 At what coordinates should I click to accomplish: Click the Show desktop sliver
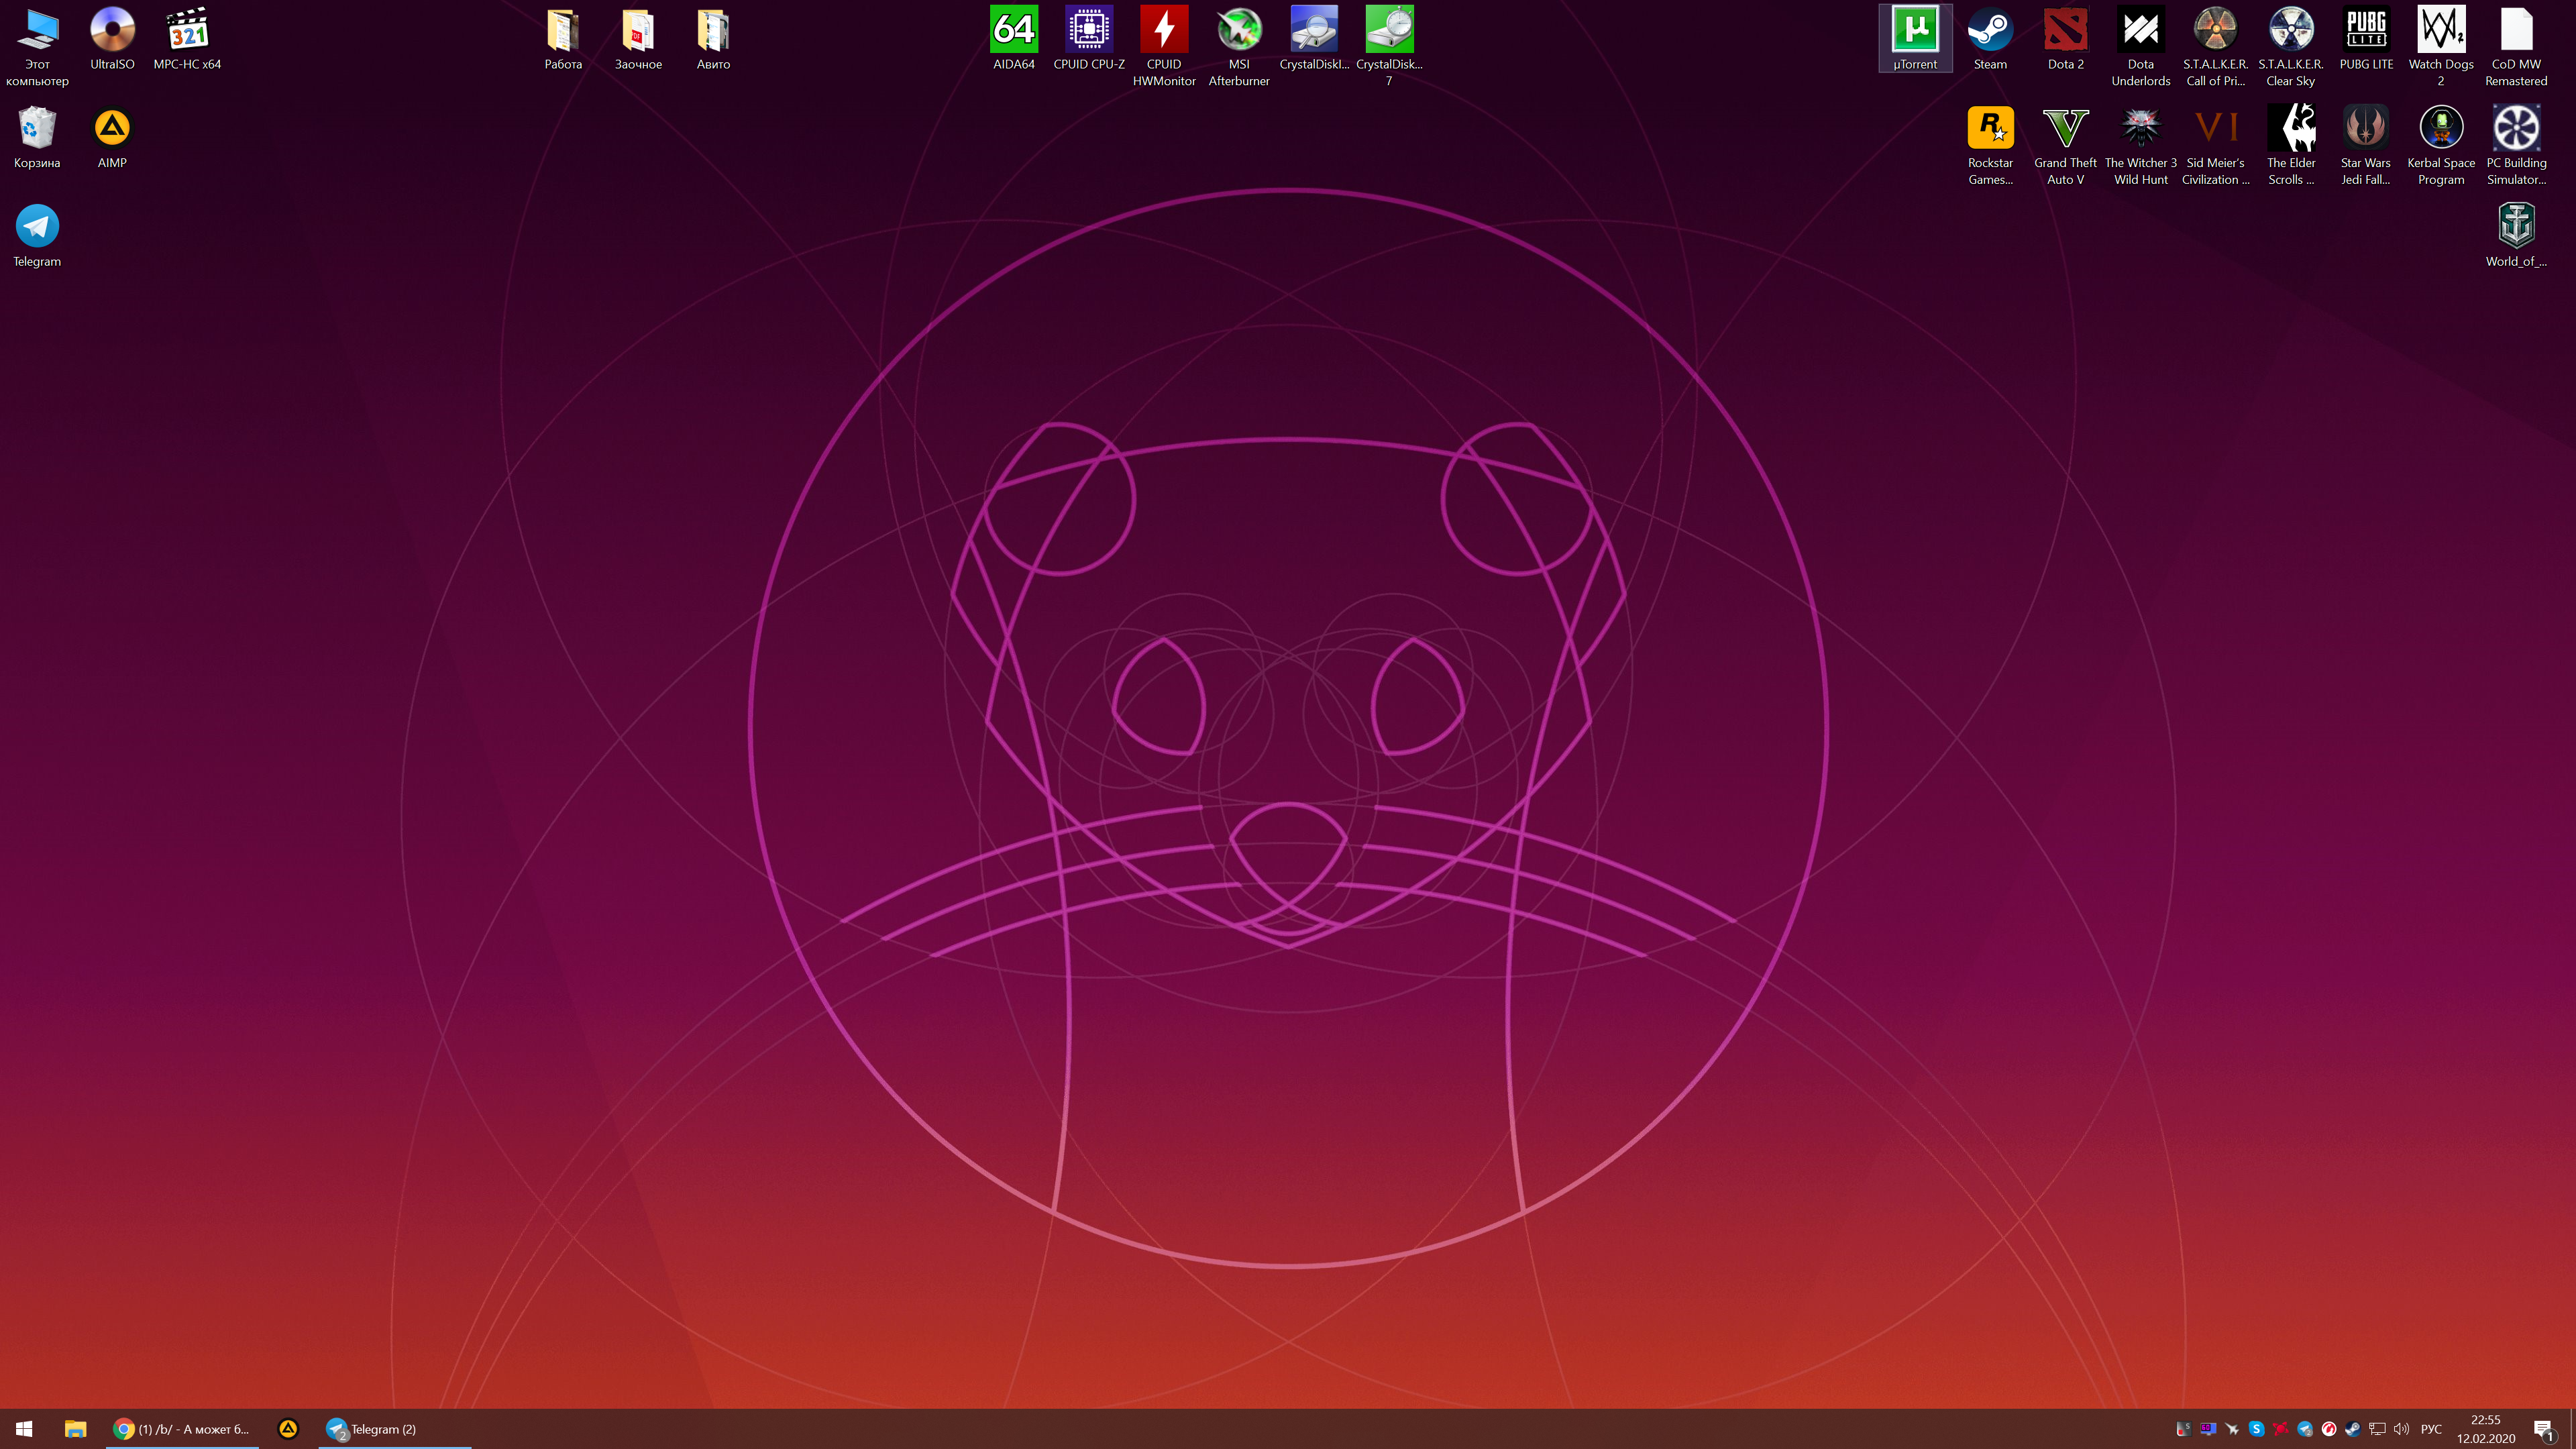[2572, 1429]
